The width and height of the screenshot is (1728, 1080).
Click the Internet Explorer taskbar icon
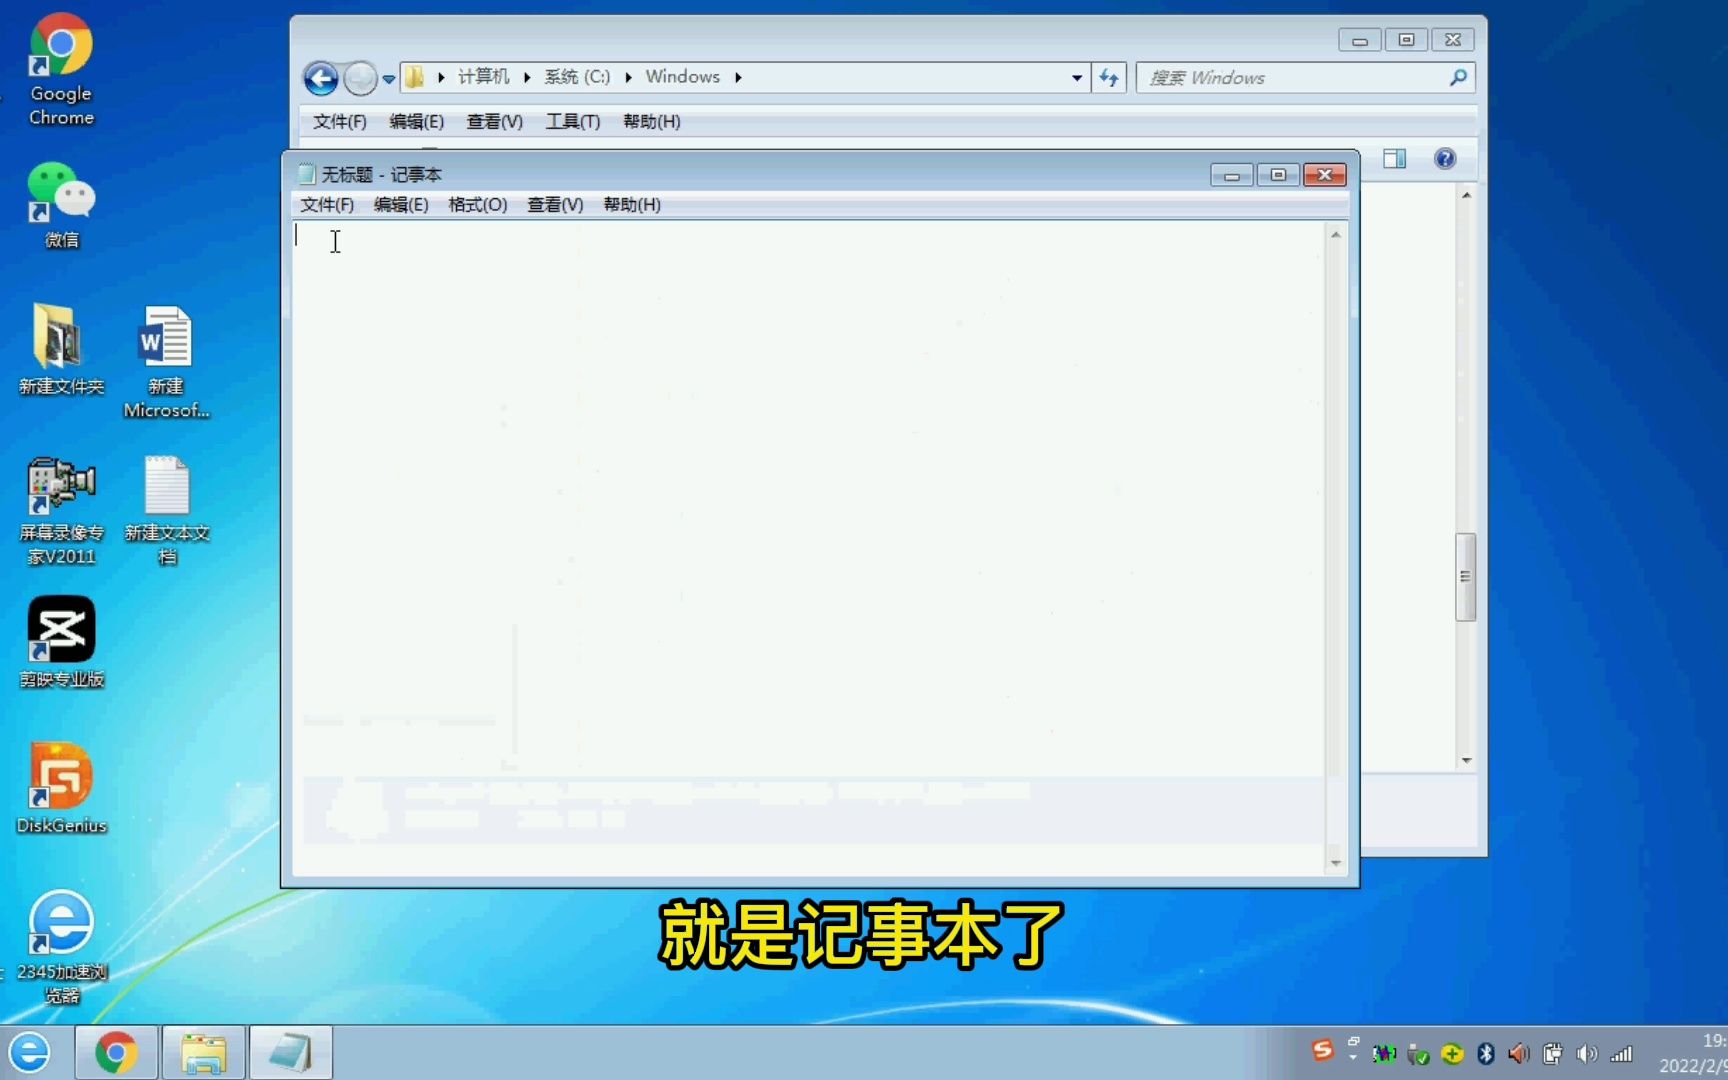30,1053
